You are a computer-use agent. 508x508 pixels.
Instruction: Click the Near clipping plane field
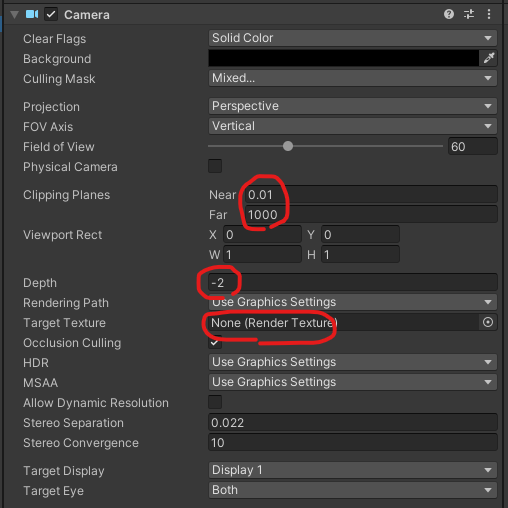(x=371, y=194)
